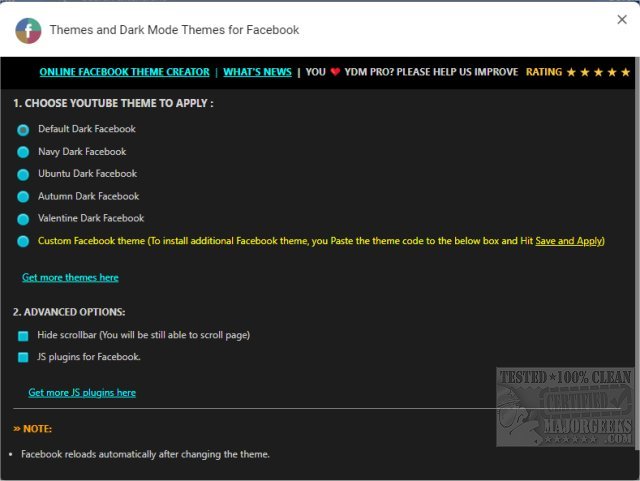Click 'Hide scrollbar (You will be still able to scroll page)' text
The image size is (640, 481).
click(x=144, y=335)
